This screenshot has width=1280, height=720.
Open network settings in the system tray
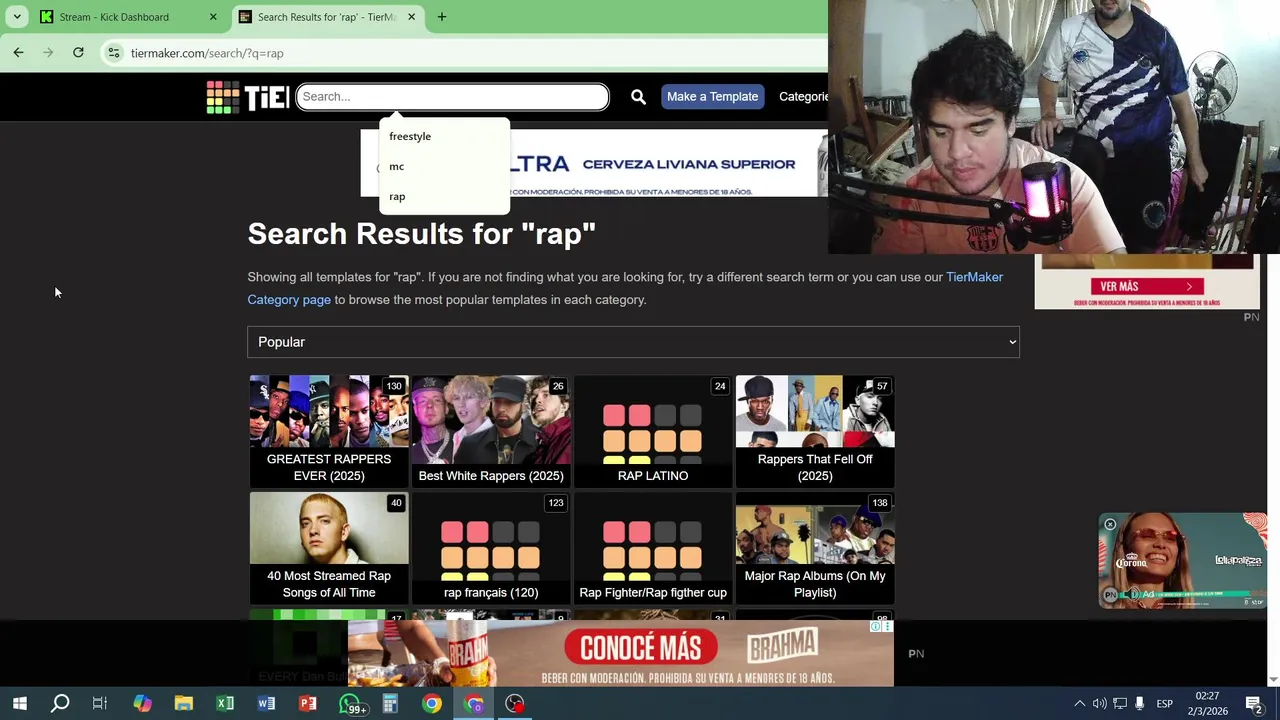coord(1120,704)
